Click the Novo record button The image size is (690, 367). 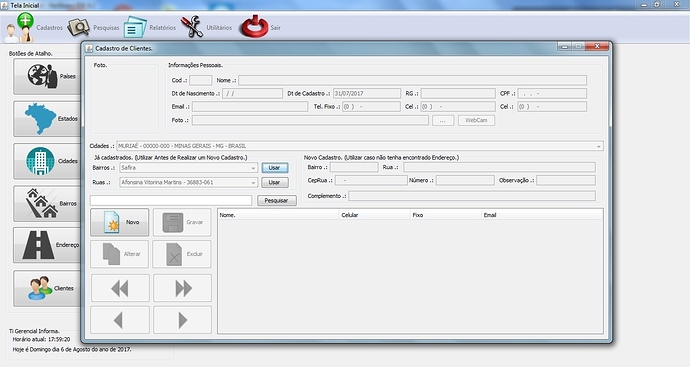point(120,222)
